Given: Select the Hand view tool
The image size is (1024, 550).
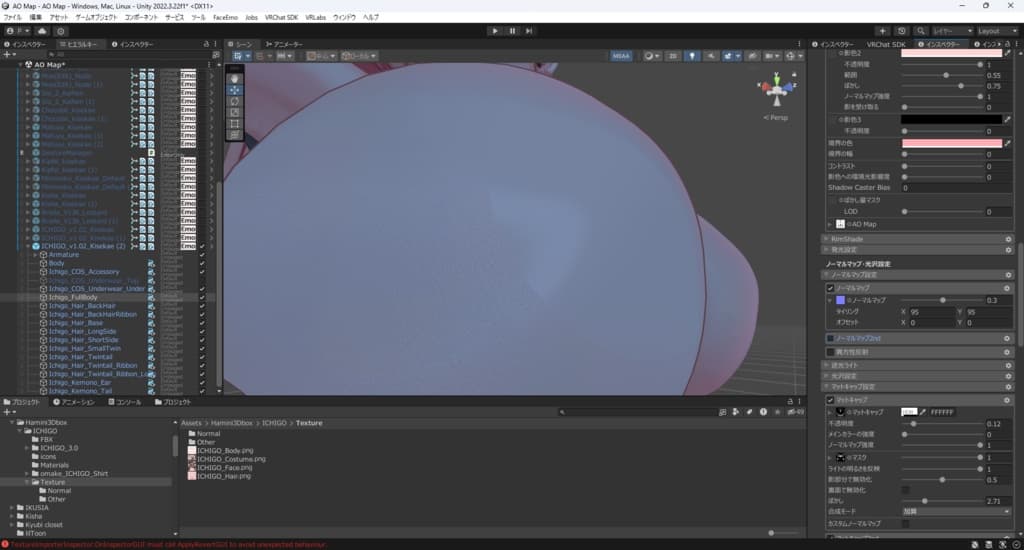Looking at the screenshot, I should click(x=235, y=77).
